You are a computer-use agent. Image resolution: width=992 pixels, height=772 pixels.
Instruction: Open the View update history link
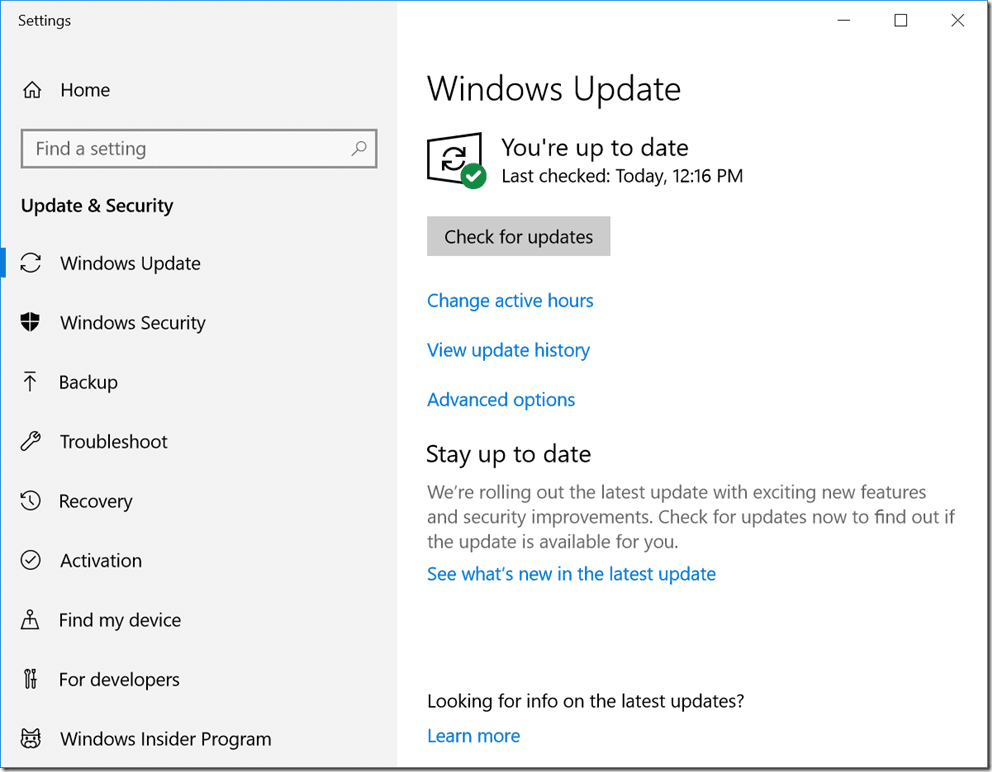(x=509, y=350)
